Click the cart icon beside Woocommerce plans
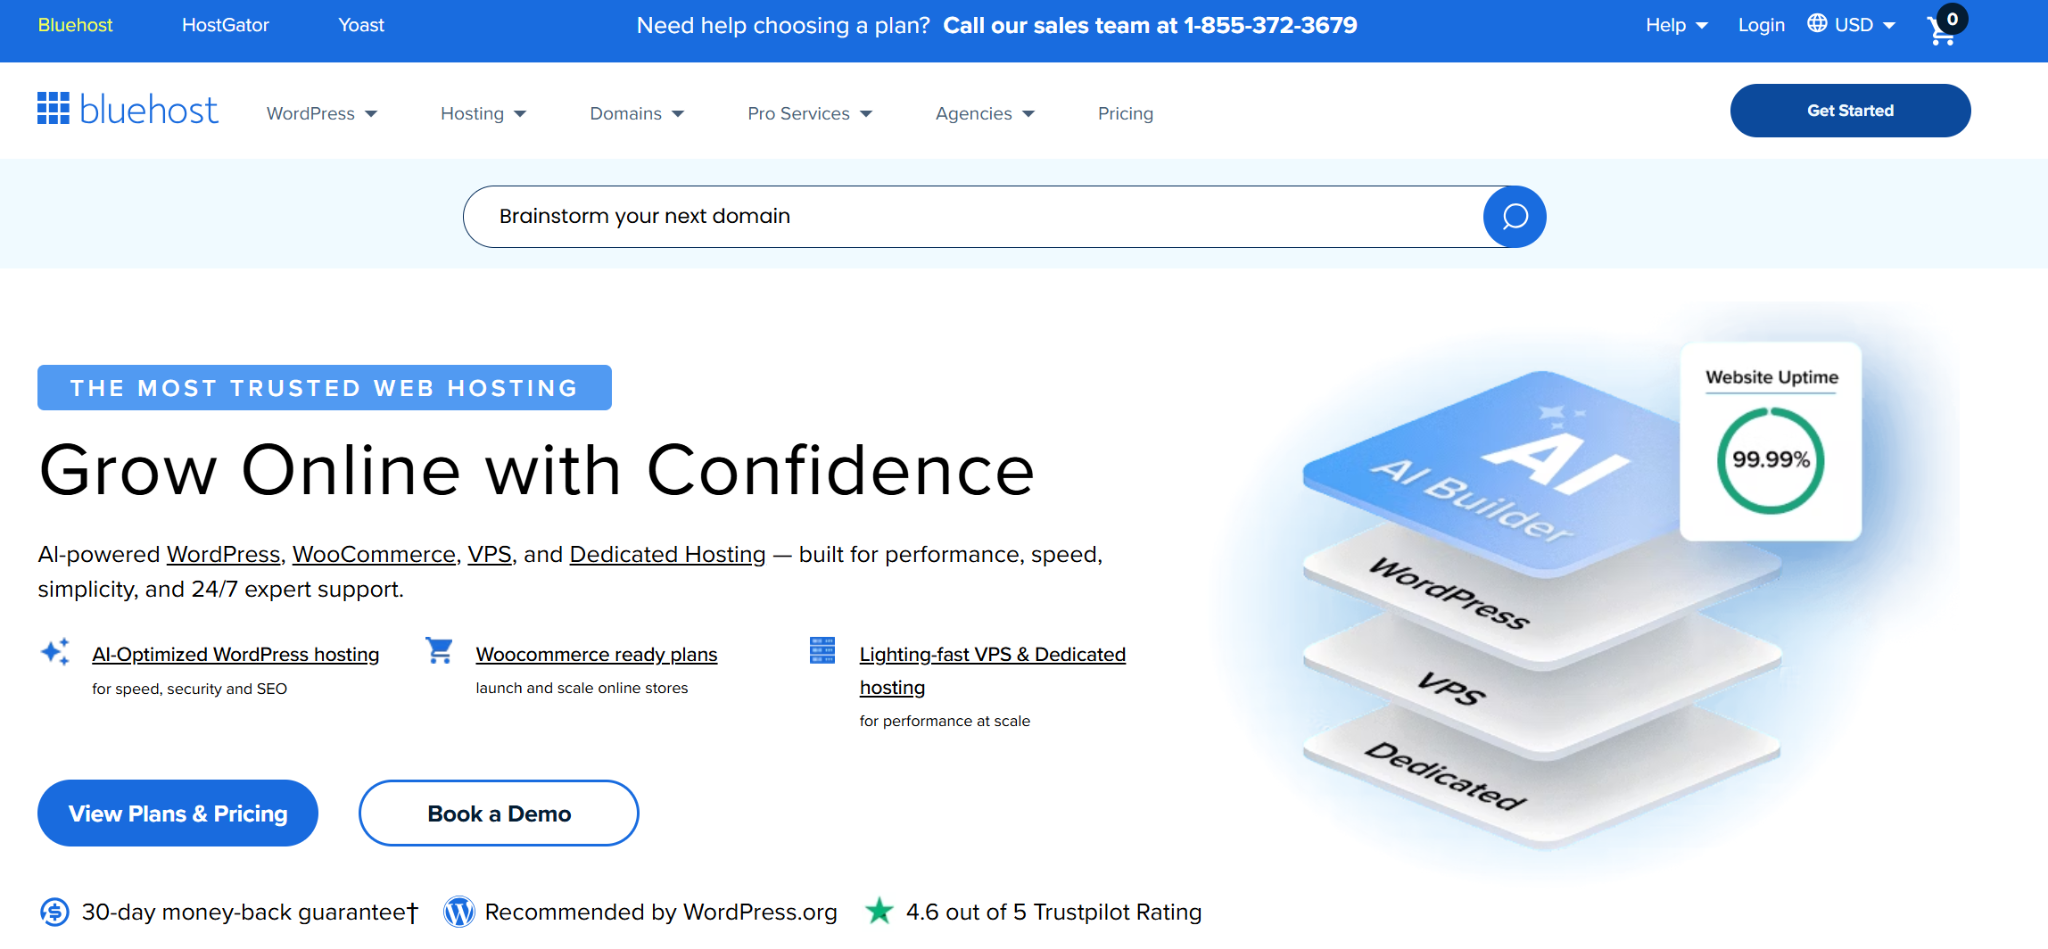 tap(439, 650)
